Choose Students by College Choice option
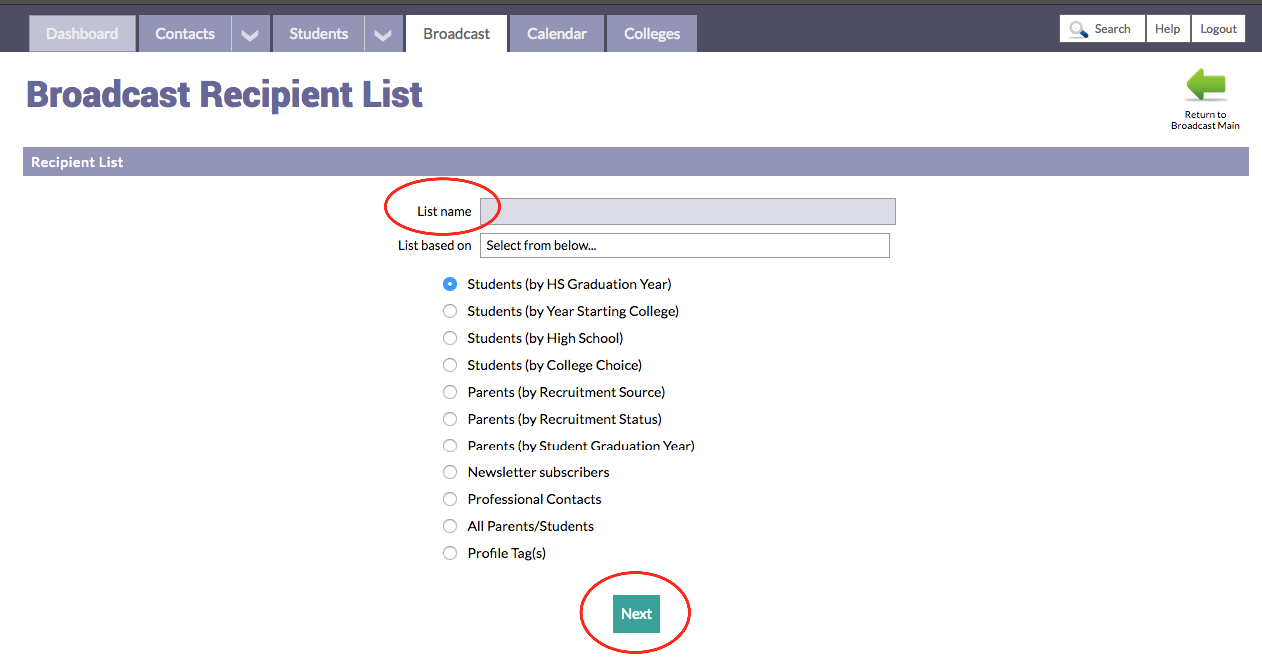Viewport: 1262px width, 666px height. (x=450, y=365)
